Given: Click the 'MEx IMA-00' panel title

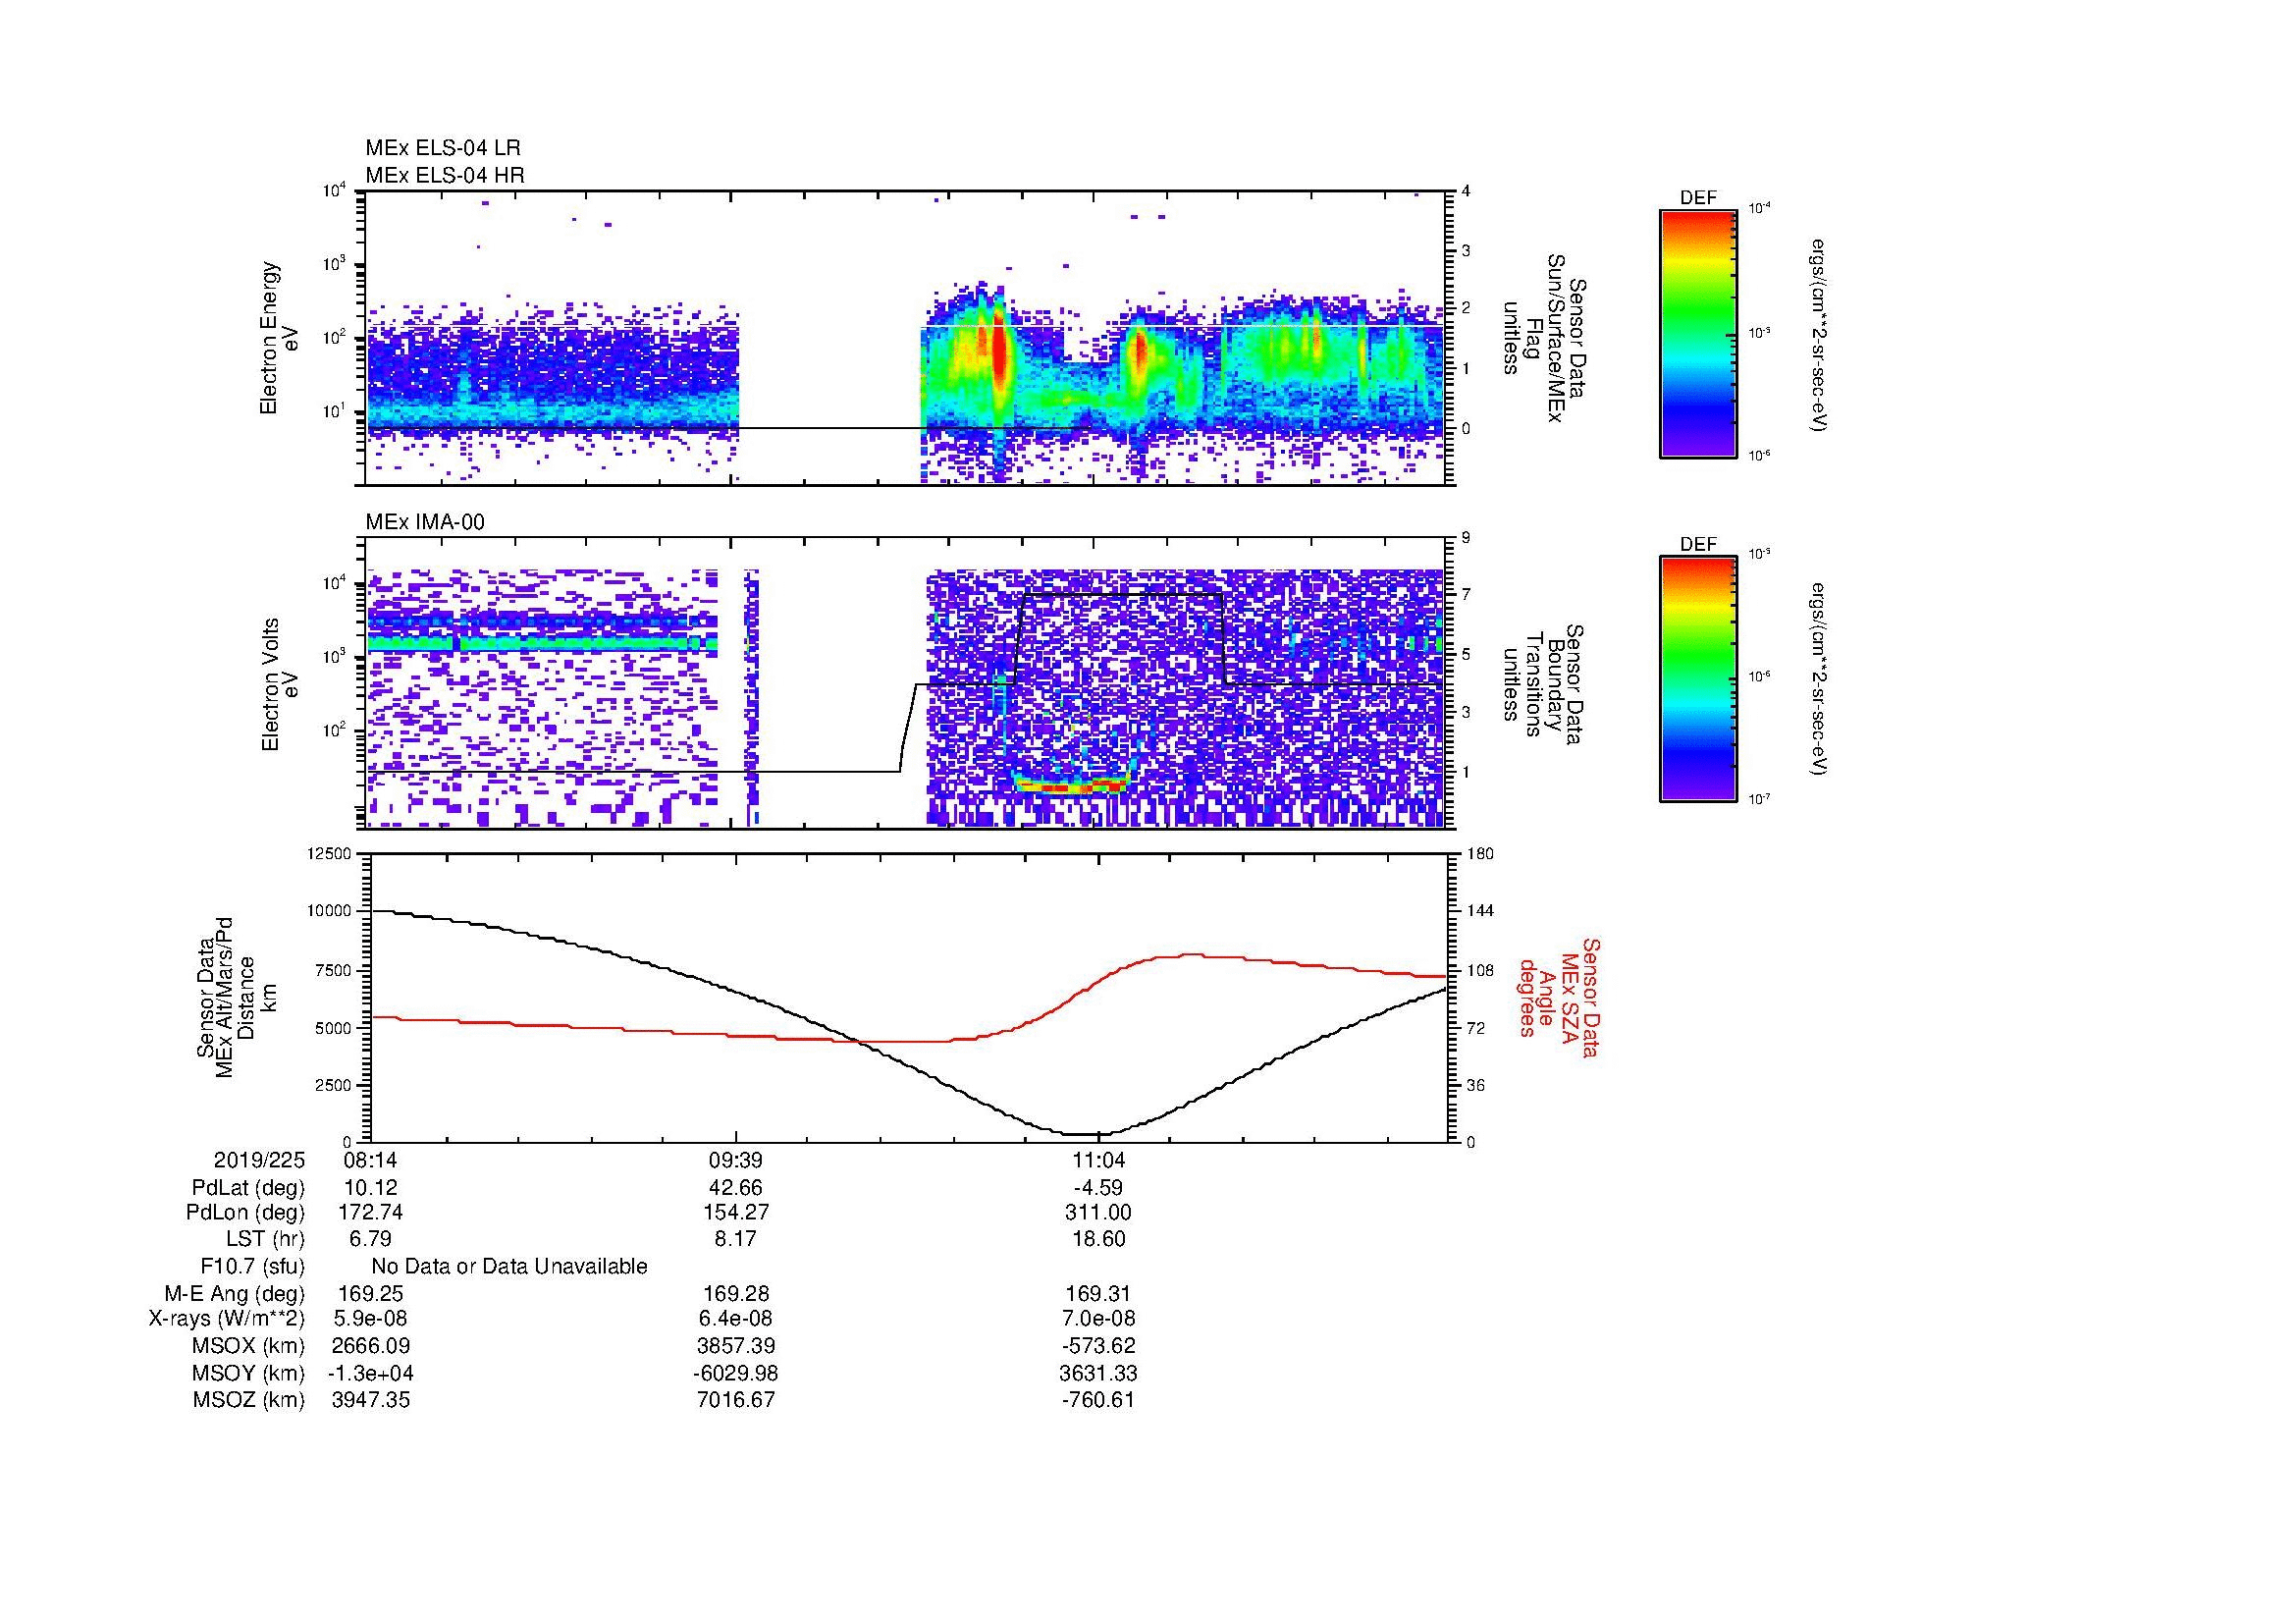Looking at the screenshot, I should (x=425, y=522).
